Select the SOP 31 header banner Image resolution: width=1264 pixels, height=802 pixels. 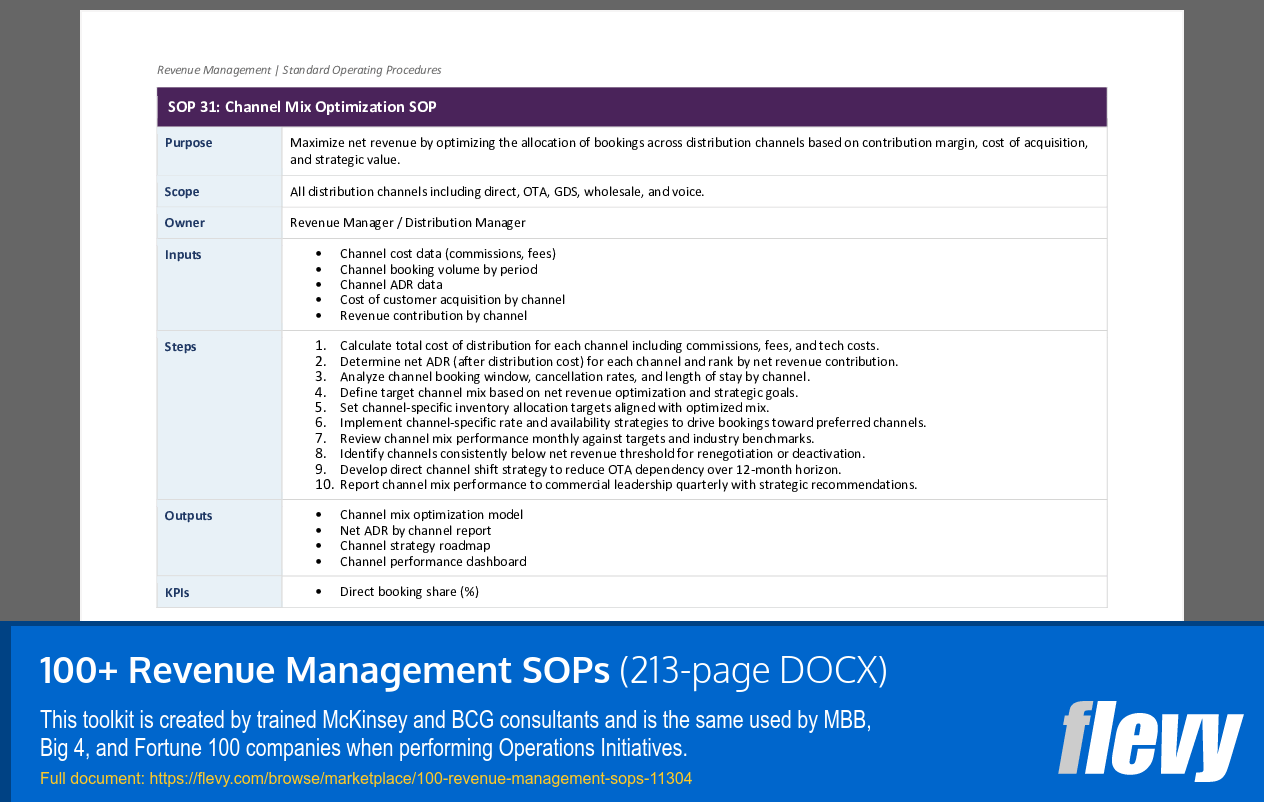(x=631, y=106)
